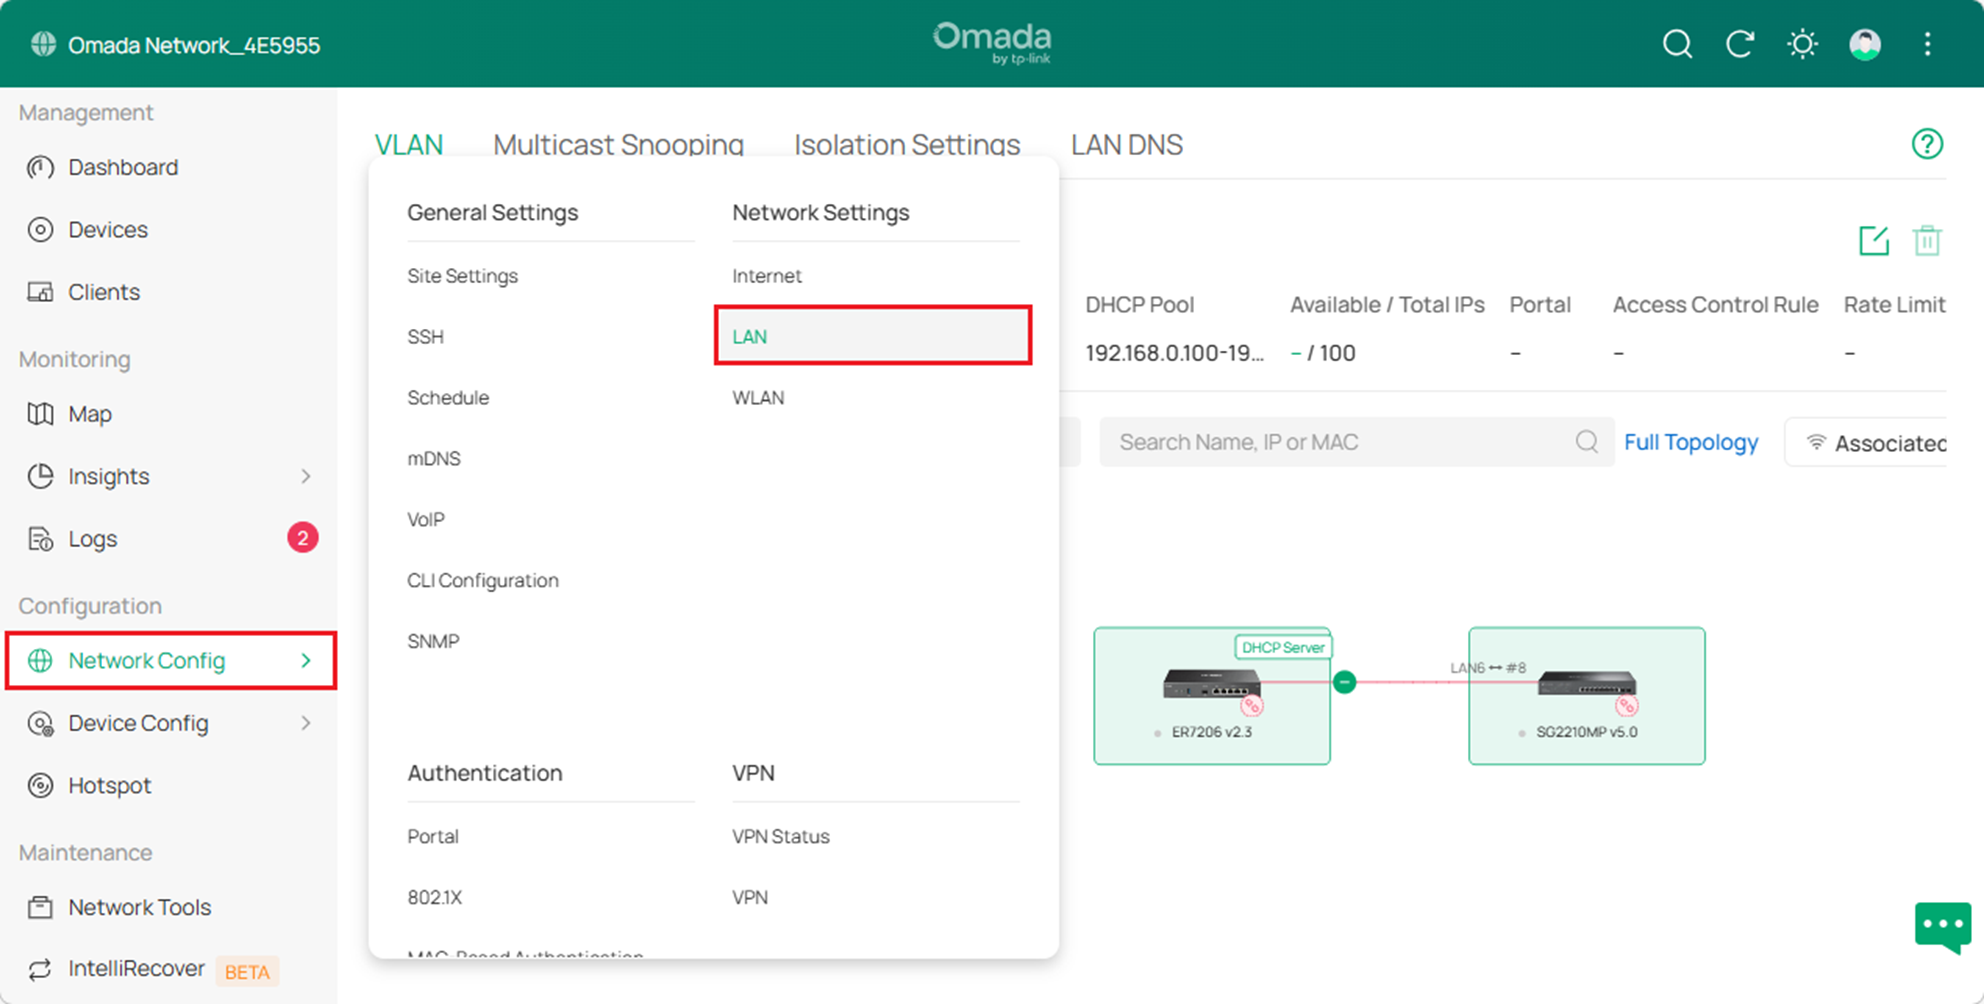
Task: Expand the Device Config chevron
Action: click(x=306, y=723)
